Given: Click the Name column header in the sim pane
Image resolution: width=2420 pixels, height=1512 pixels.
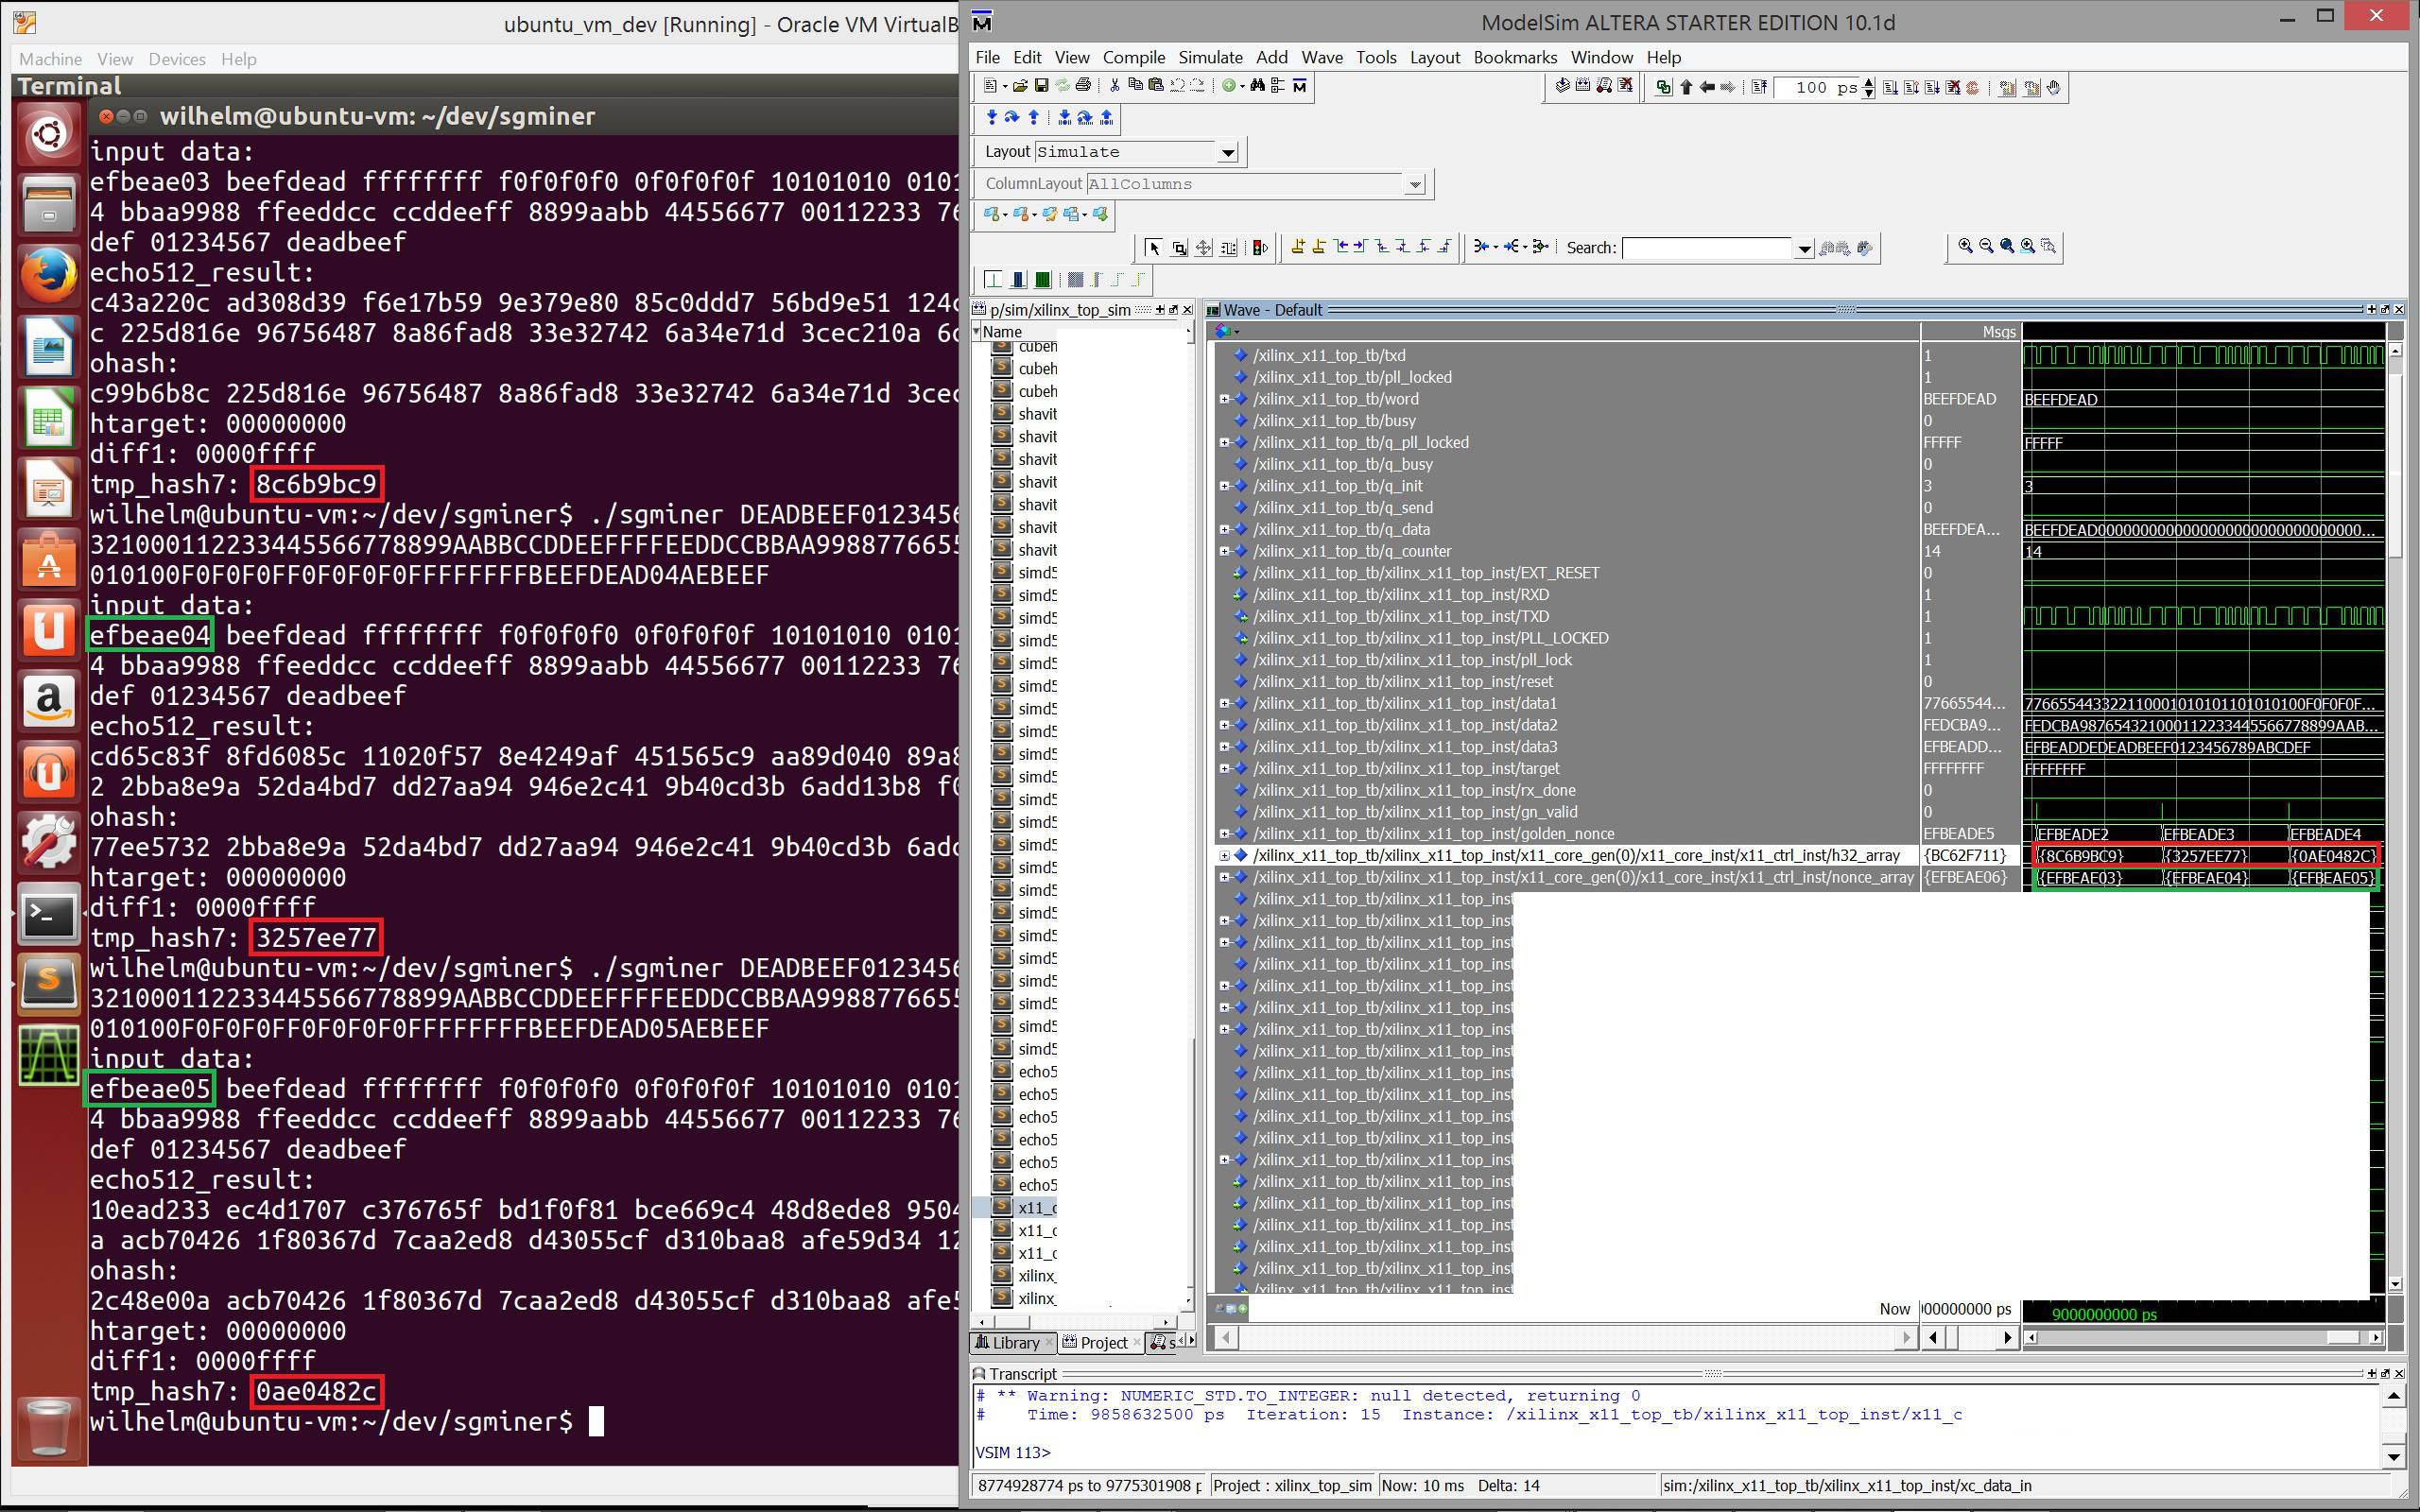Looking at the screenshot, I should point(1002,332).
